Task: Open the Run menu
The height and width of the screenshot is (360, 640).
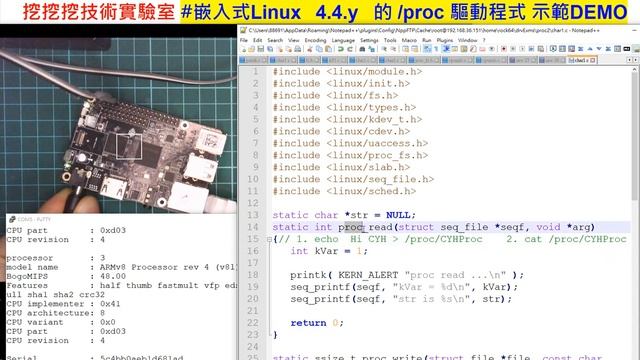Action: coord(427,40)
